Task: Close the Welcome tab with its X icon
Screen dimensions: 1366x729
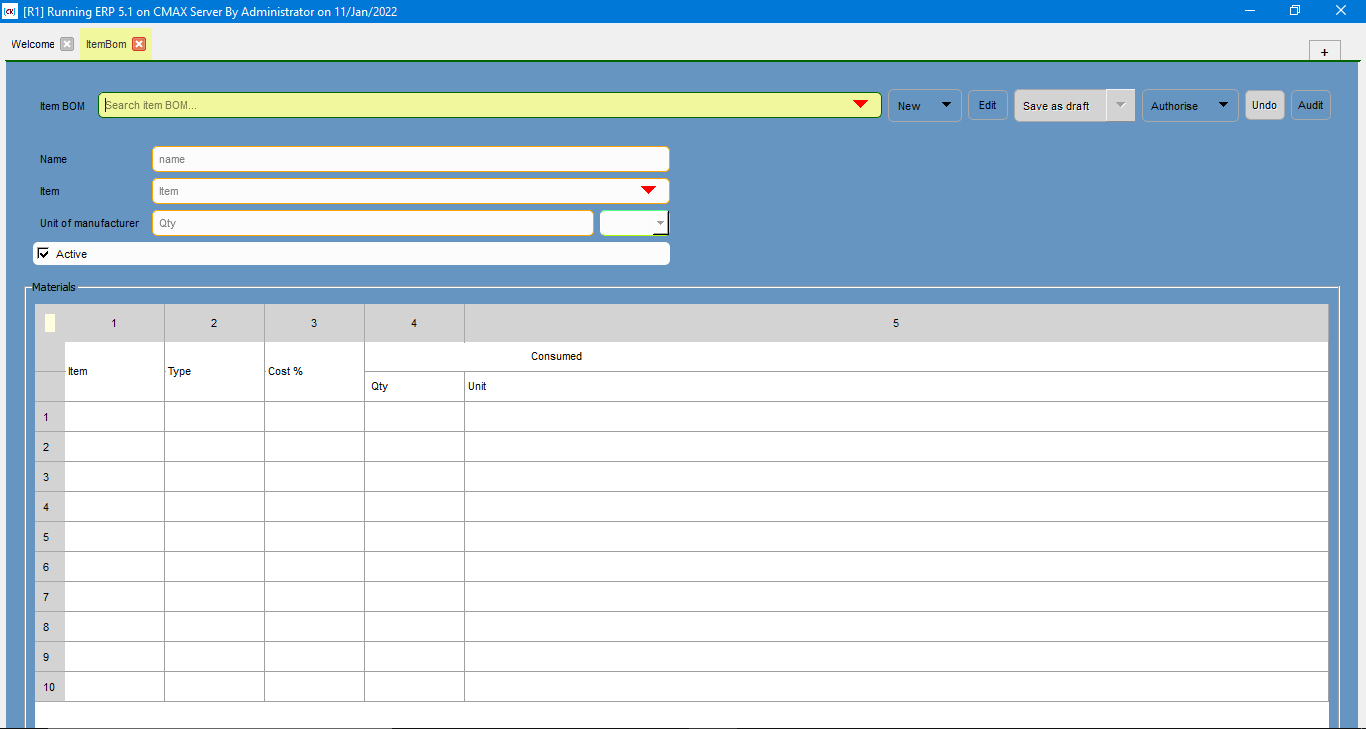Action: [x=67, y=44]
